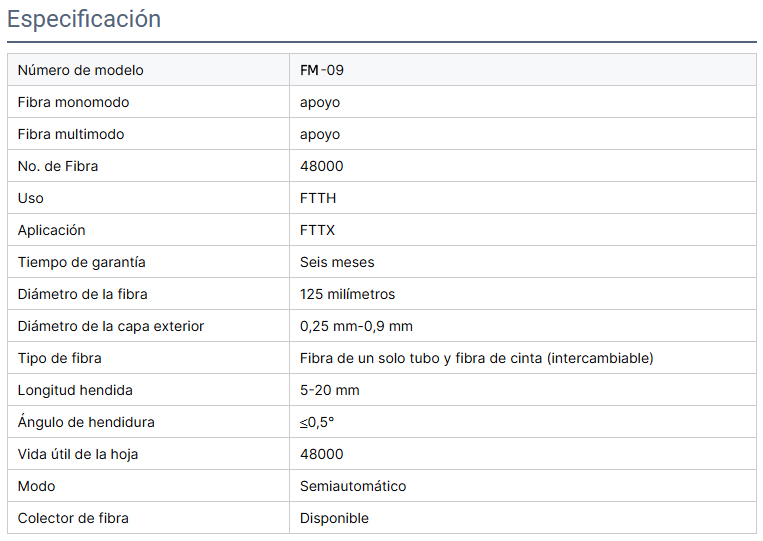Select the Tiempo de garantía label
763x541 pixels.
82,262
